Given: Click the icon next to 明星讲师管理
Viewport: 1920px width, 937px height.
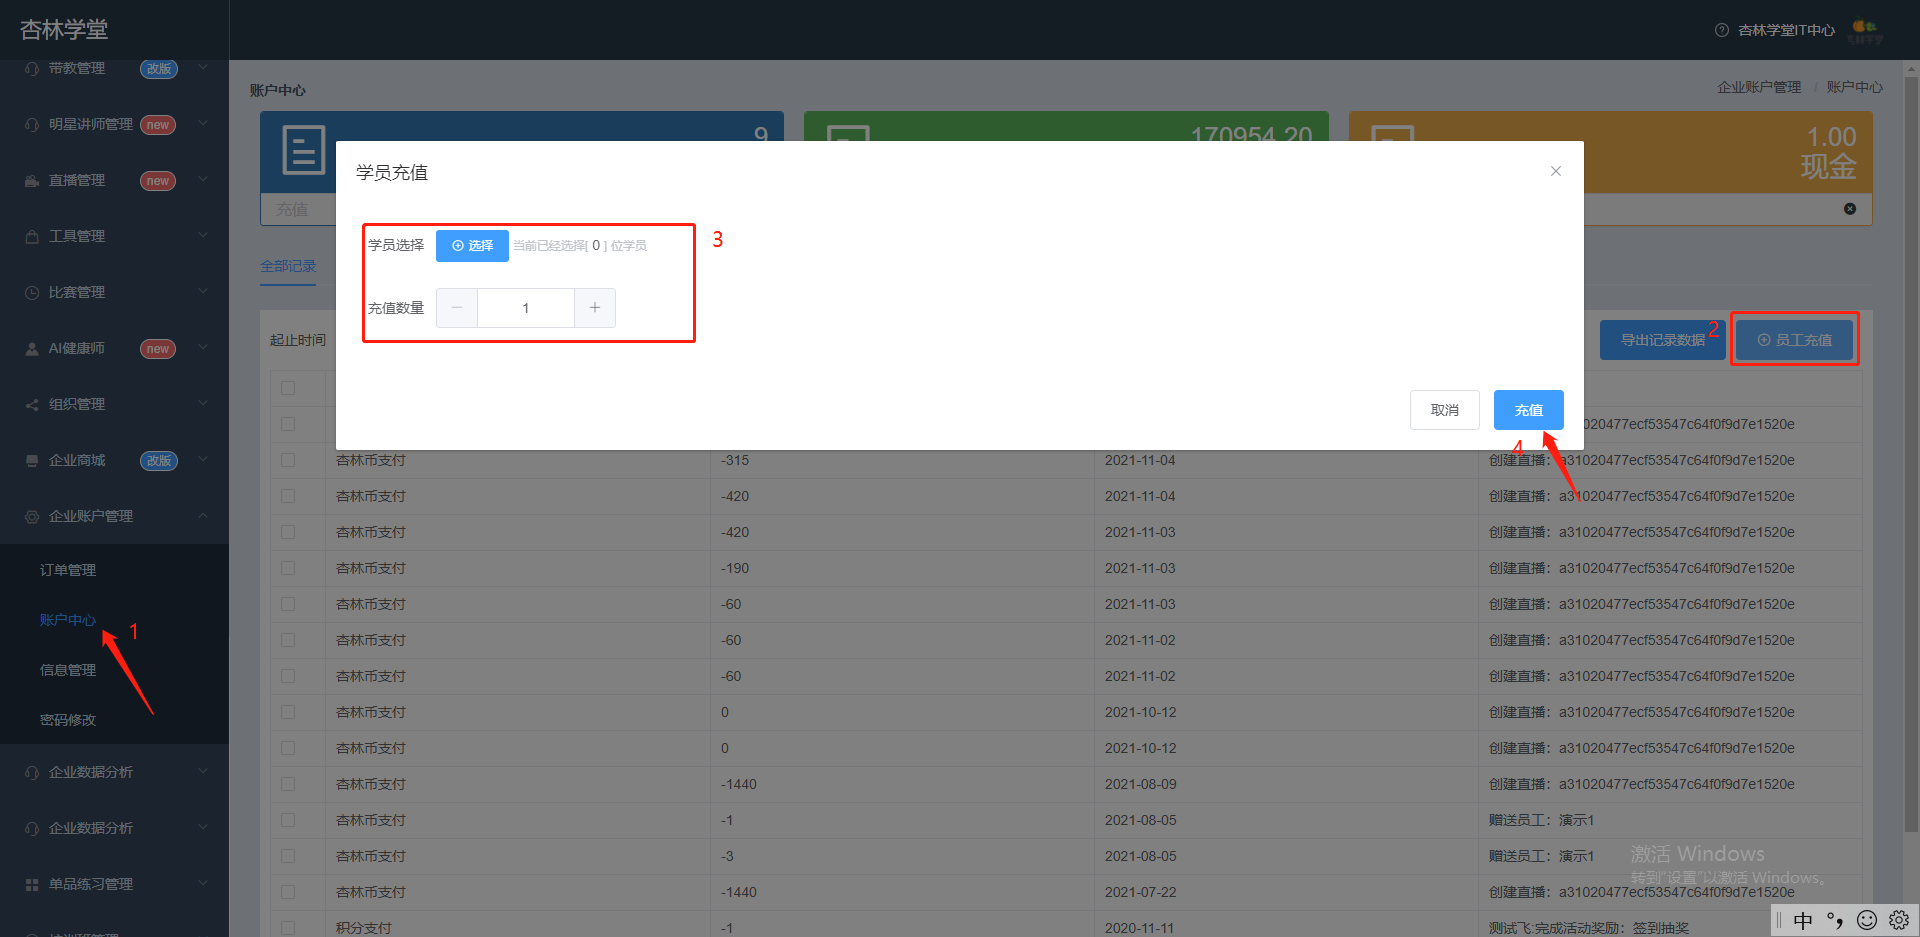Looking at the screenshot, I should [32, 125].
